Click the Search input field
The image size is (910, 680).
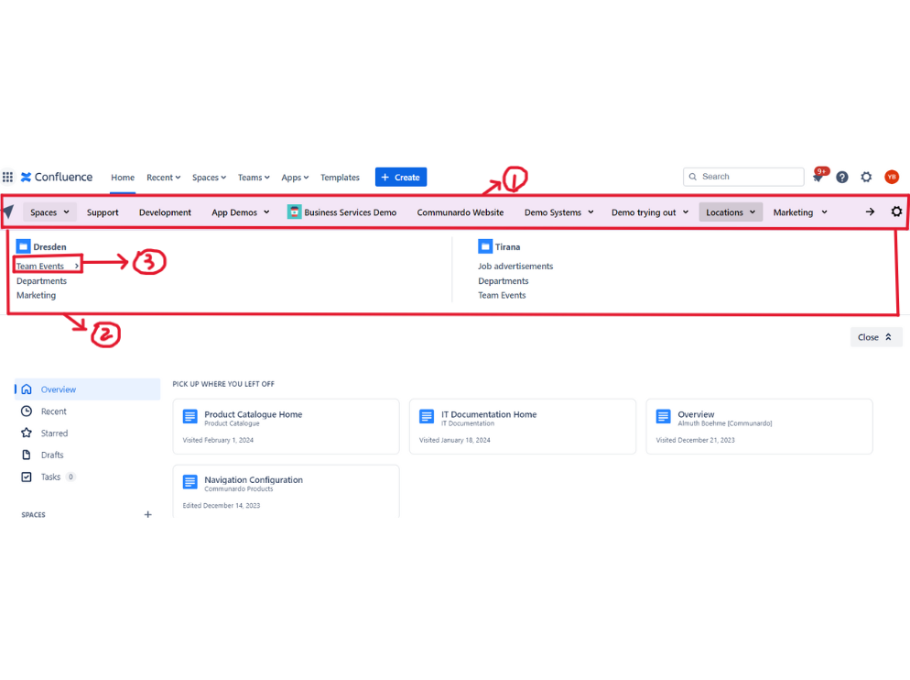(x=745, y=176)
